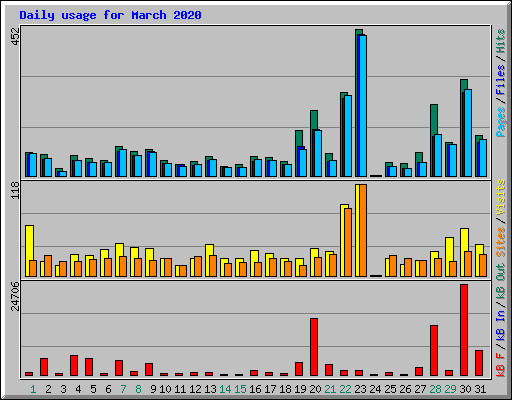Click the 'kB In' legend label
512x400 pixels.
tap(501, 325)
